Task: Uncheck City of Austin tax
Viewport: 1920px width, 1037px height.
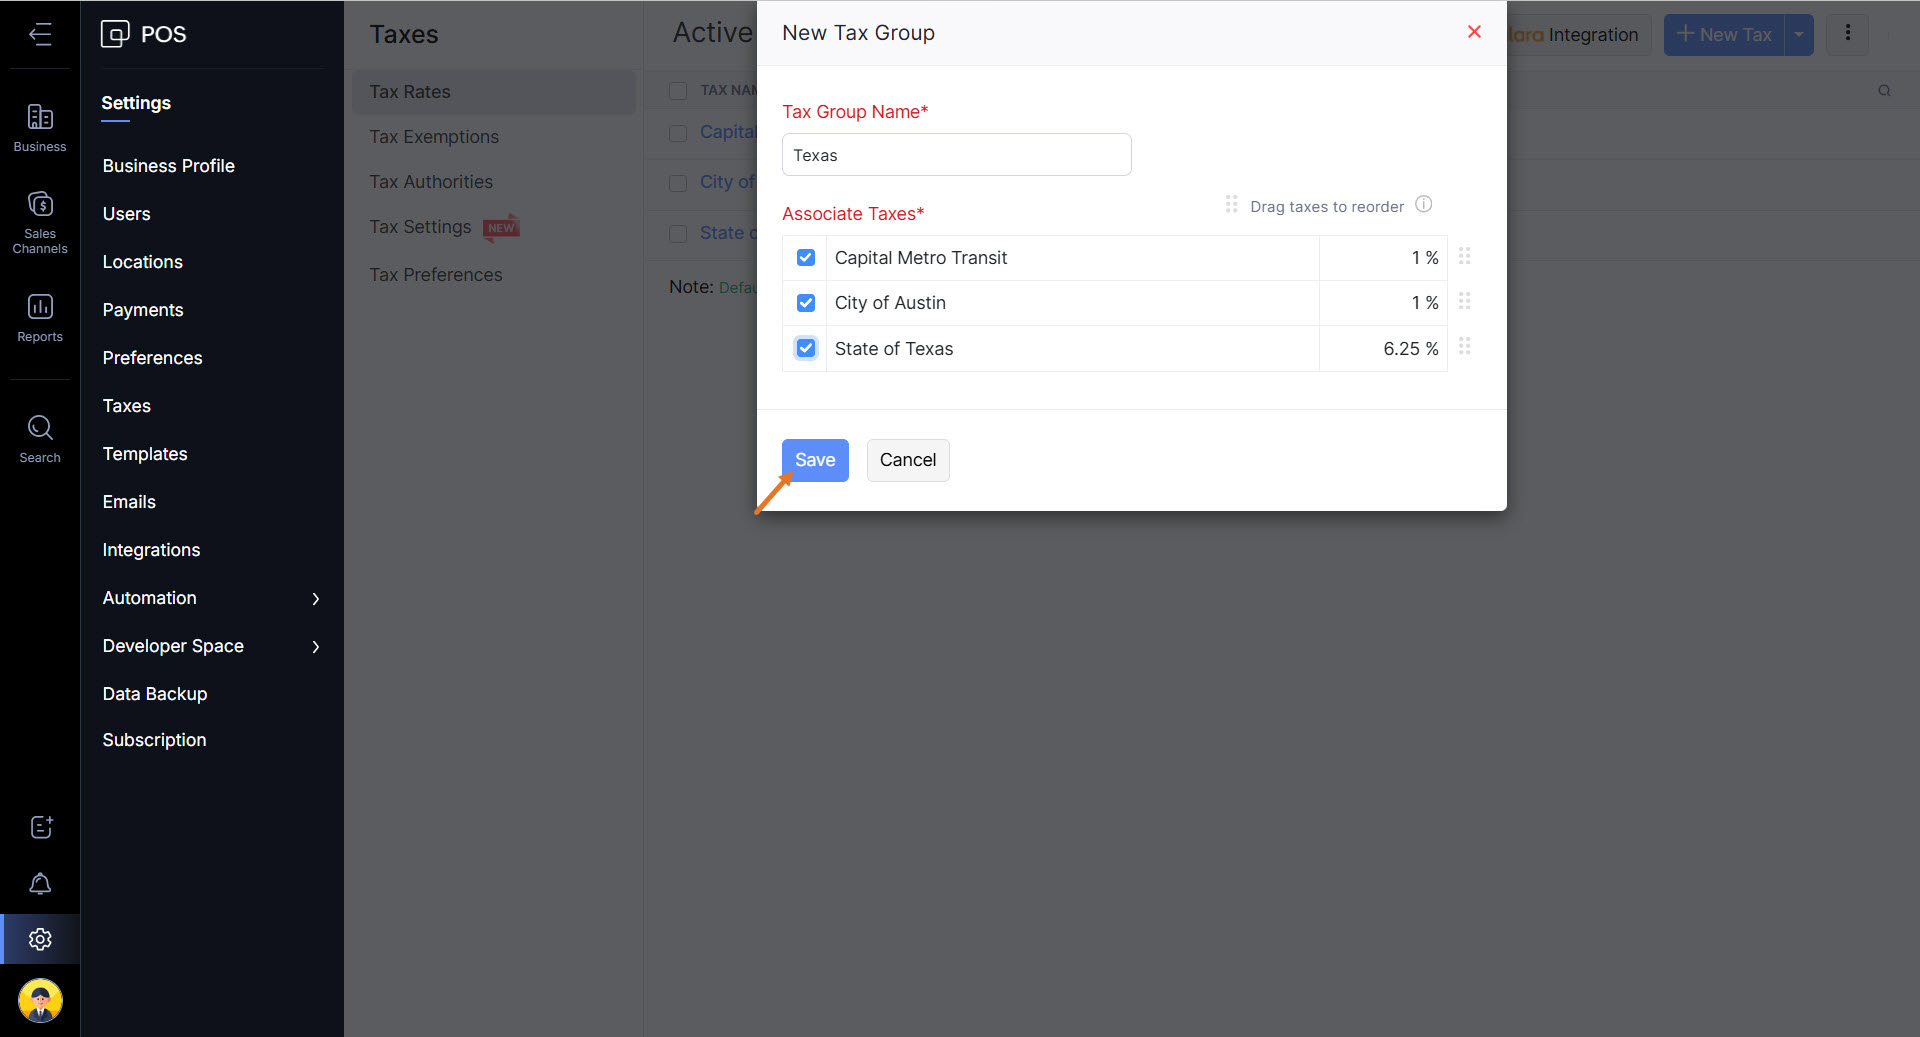Action: 806,303
